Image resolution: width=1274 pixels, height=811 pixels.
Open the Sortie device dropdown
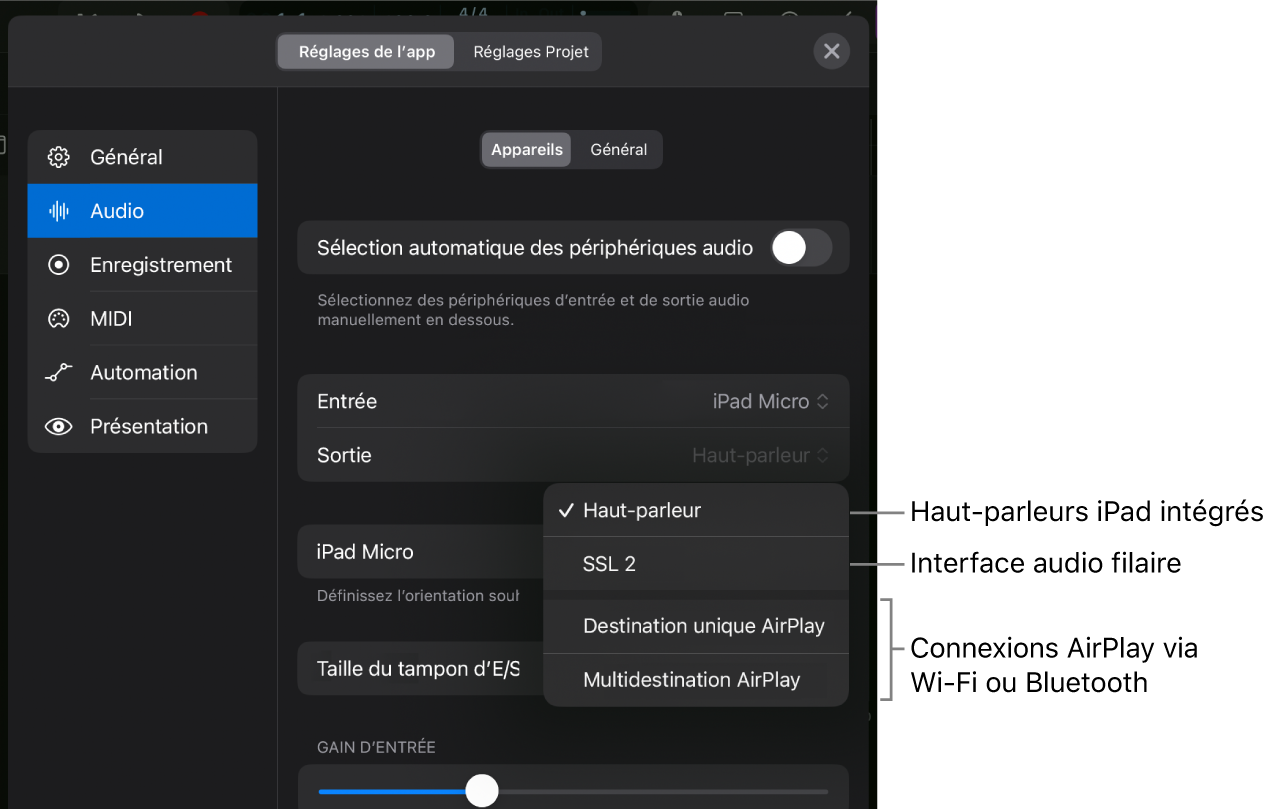761,455
